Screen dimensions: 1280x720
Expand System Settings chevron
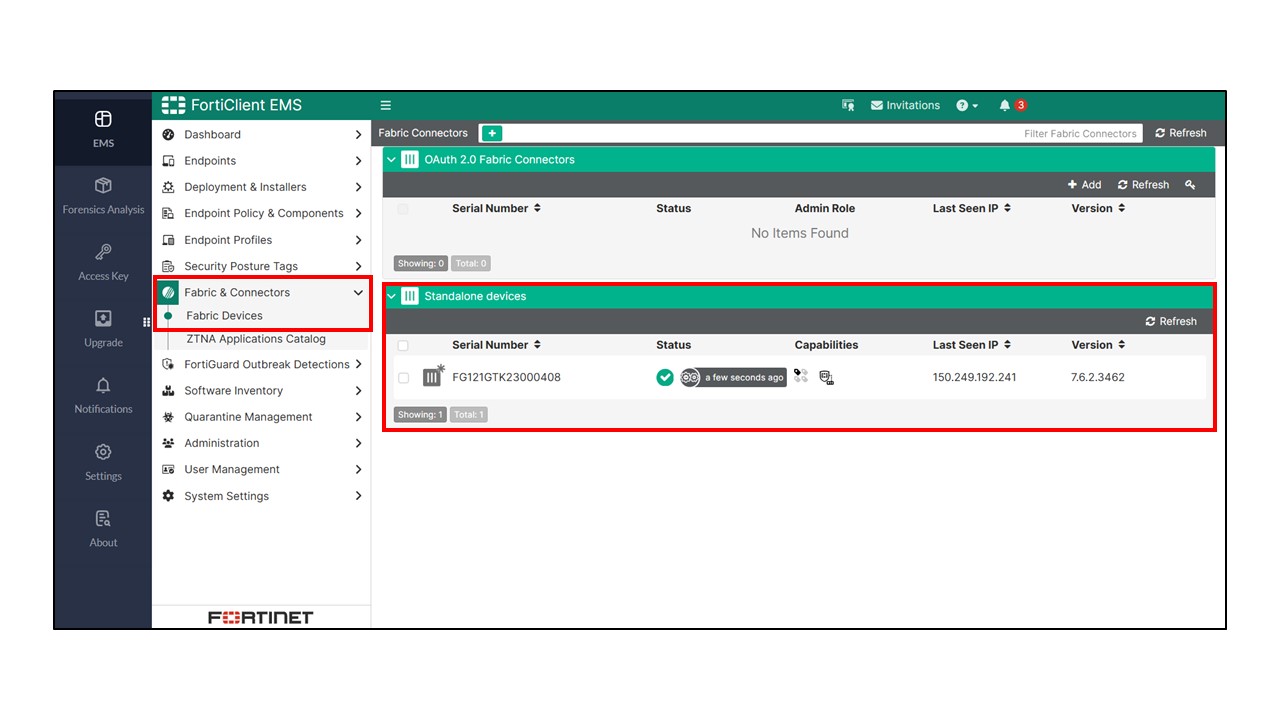[358, 496]
